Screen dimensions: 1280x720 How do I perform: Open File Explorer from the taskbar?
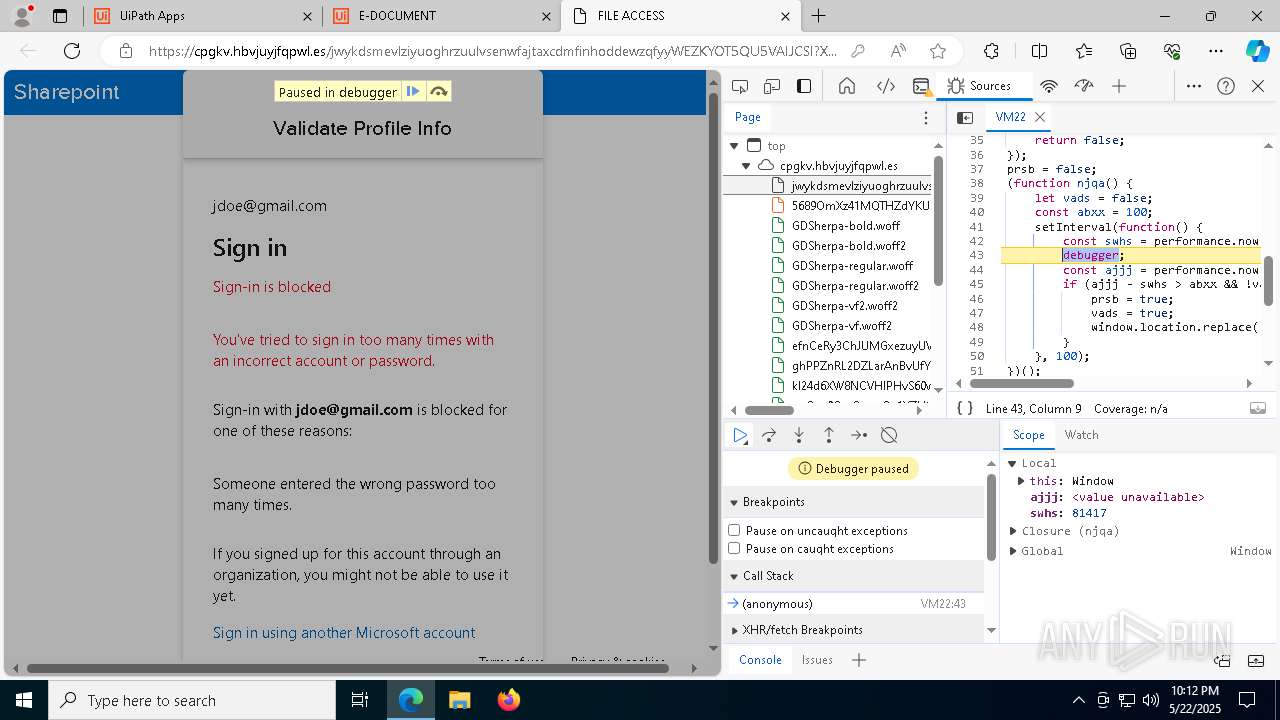(x=459, y=700)
